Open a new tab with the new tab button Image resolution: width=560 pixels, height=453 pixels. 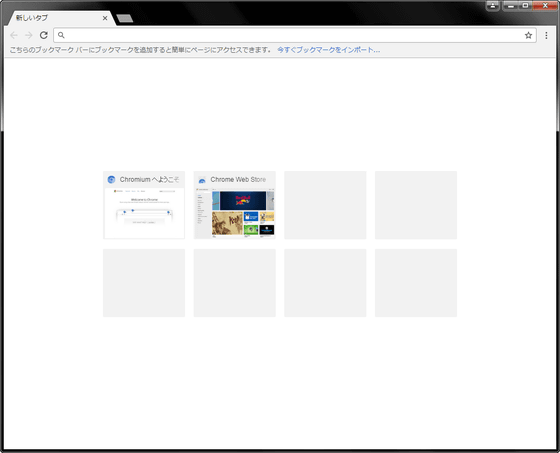[x=125, y=18]
